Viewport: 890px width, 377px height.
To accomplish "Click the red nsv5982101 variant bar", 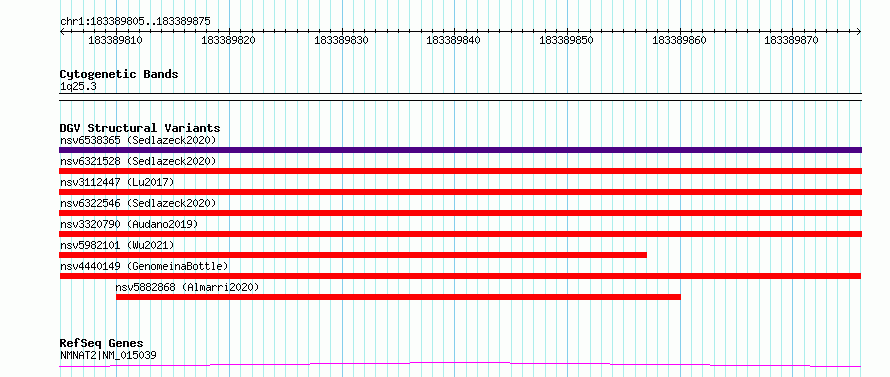I will coord(353,255).
